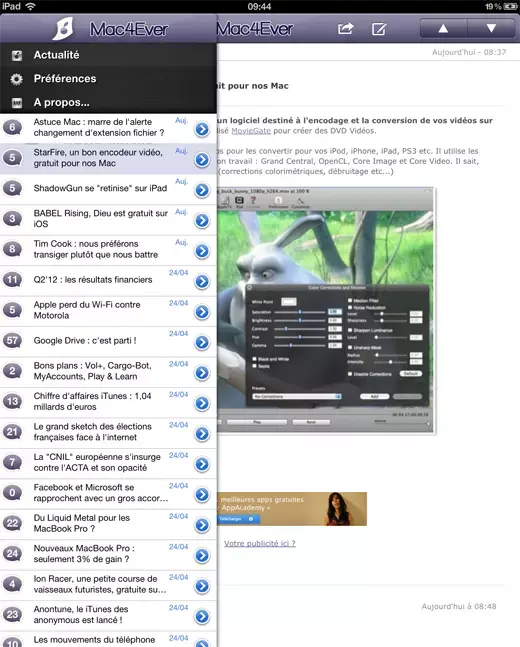520x647 pixels.
Task: Tap the share icon in the top bar
Action: [x=345, y=28]
